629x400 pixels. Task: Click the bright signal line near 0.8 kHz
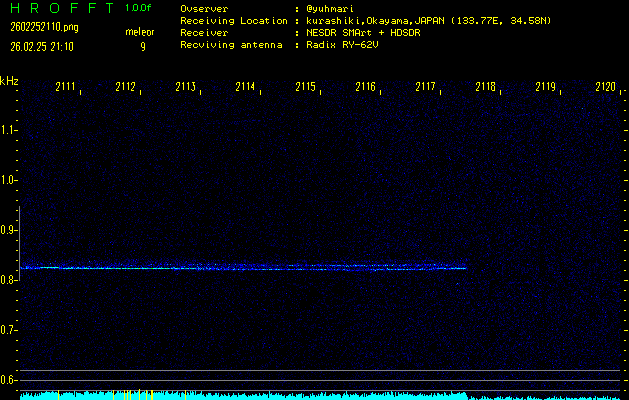(240, 268)
